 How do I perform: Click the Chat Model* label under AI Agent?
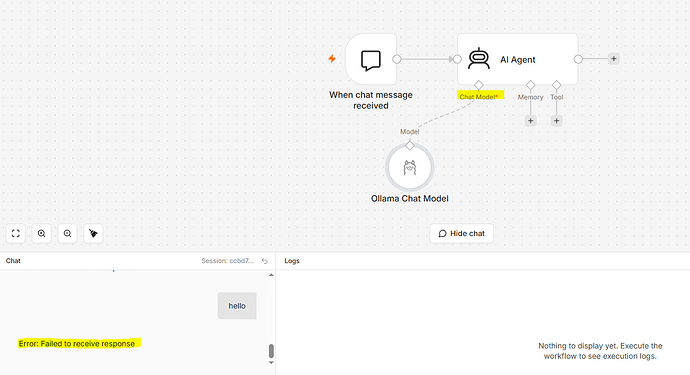(479, 97)
